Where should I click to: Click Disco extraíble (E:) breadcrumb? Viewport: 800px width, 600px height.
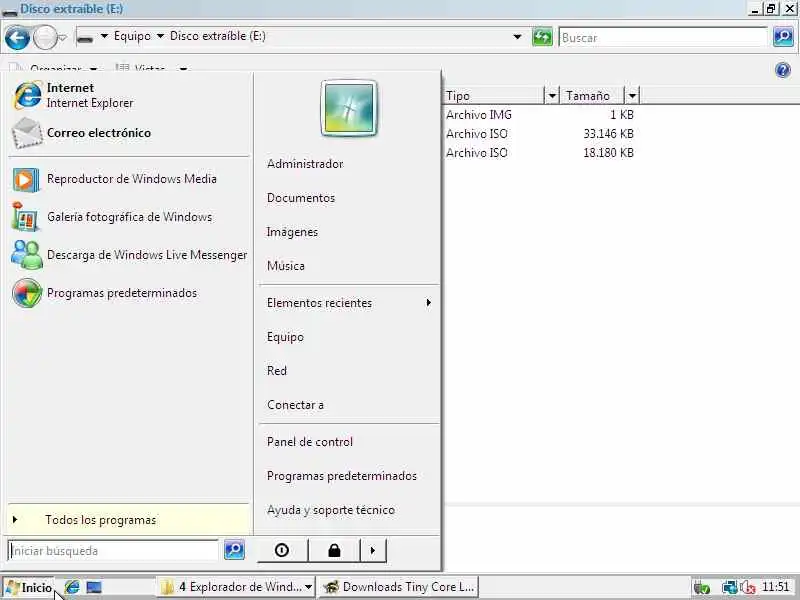(218, 36)
